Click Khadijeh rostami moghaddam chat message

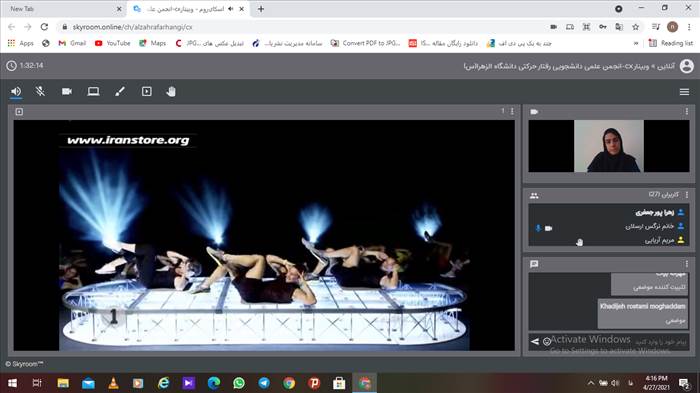click(642, 313)
